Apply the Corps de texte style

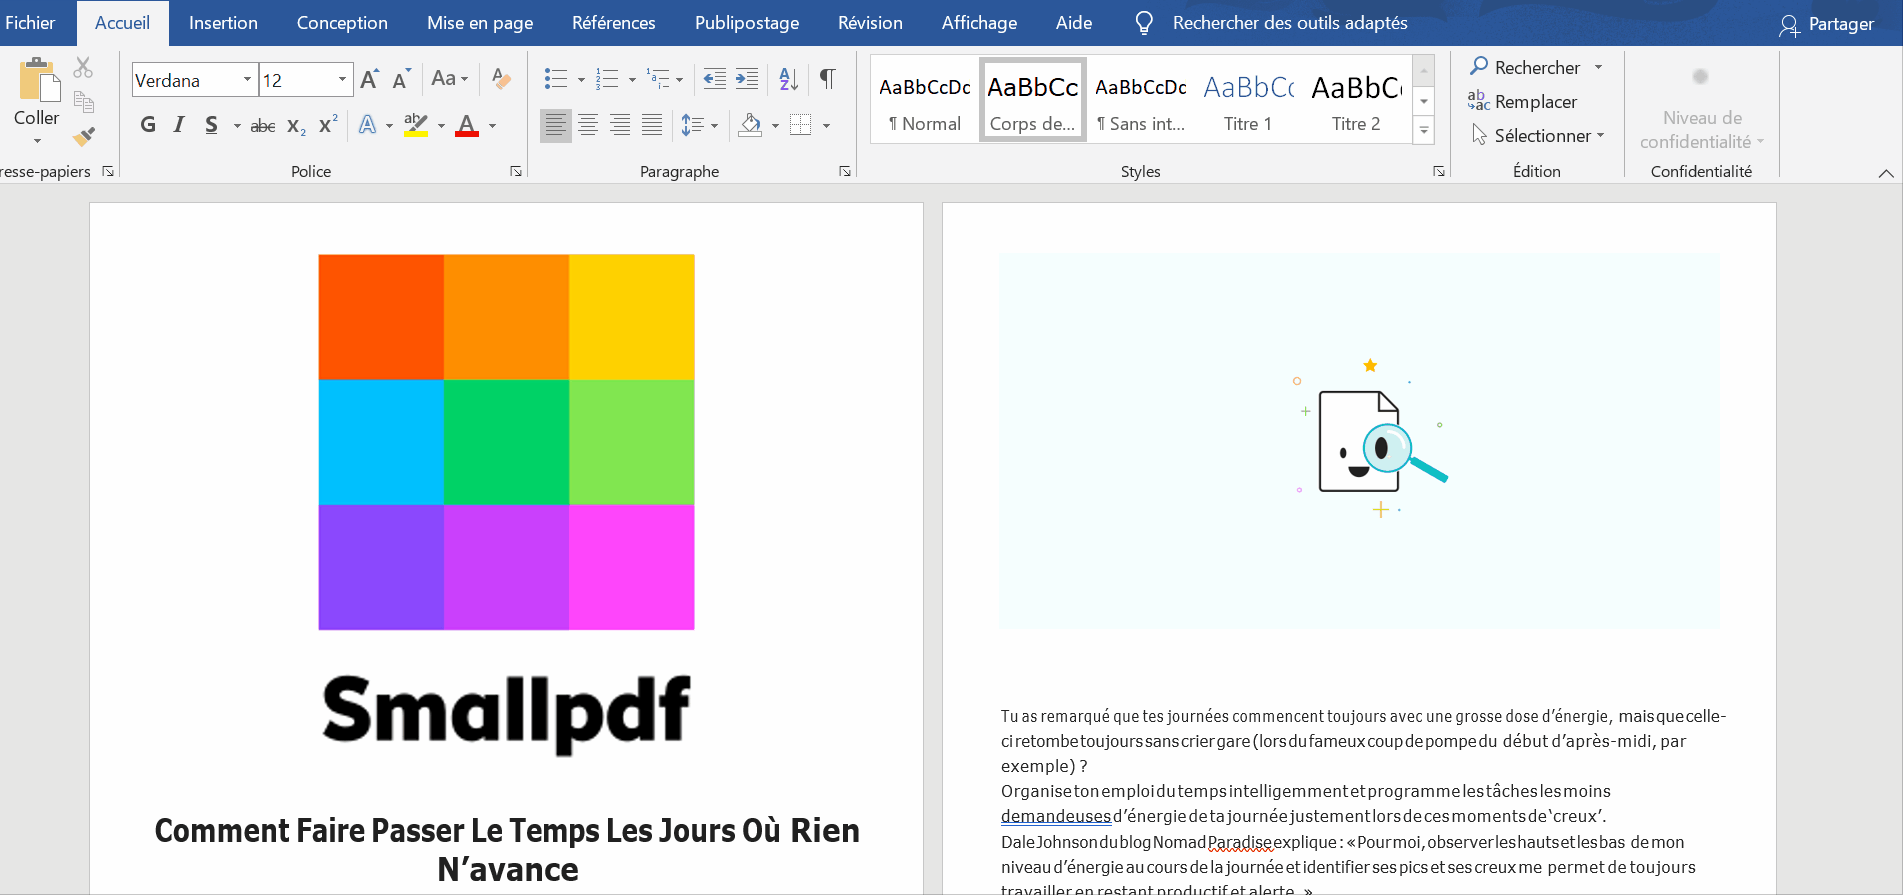click(1033, 101)
